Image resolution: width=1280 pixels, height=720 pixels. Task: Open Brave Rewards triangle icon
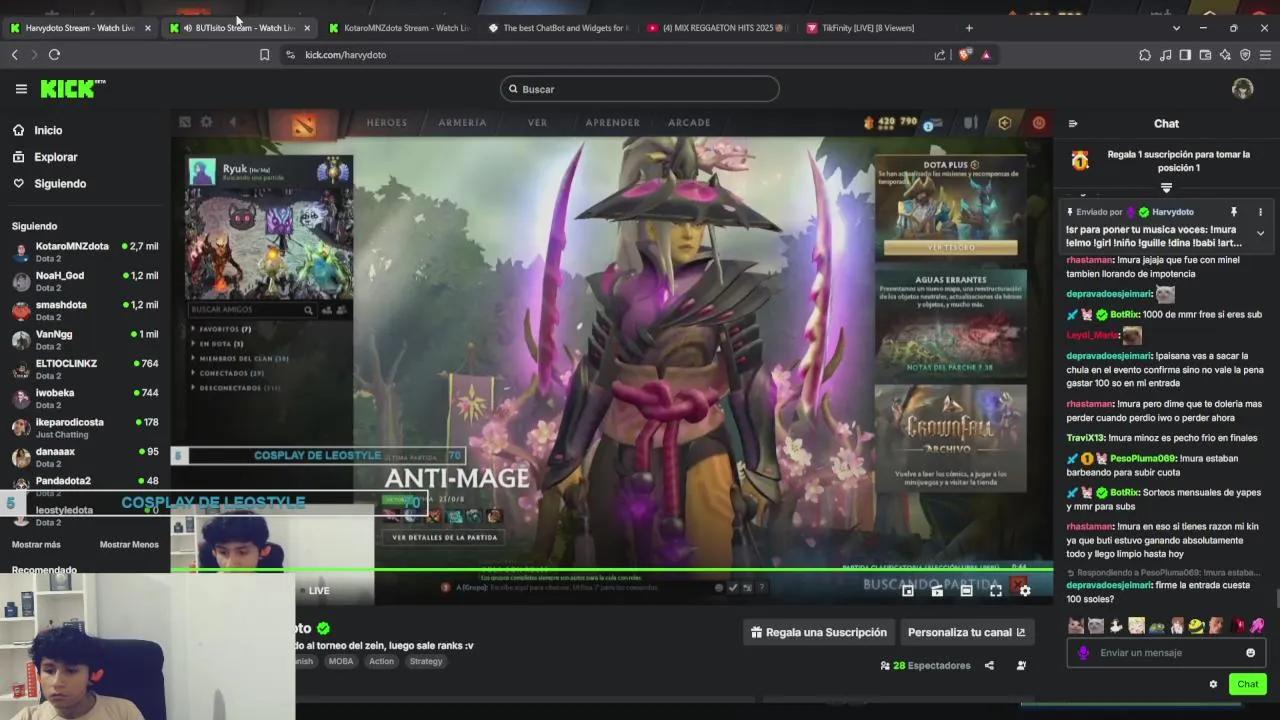point(986,55)
